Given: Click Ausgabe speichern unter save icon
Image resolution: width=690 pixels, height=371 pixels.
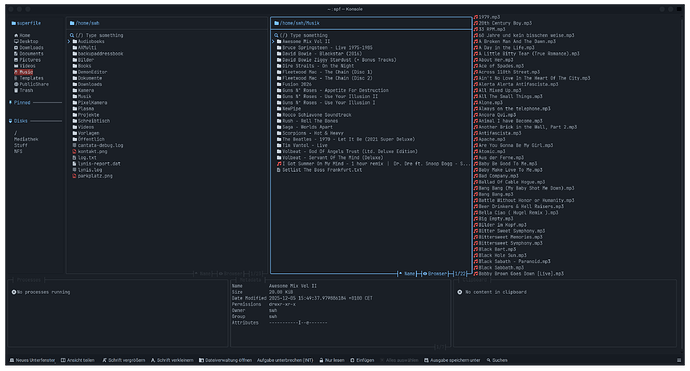Looking at the screenshot, I should pyautogui.click(x=426, y=360).
